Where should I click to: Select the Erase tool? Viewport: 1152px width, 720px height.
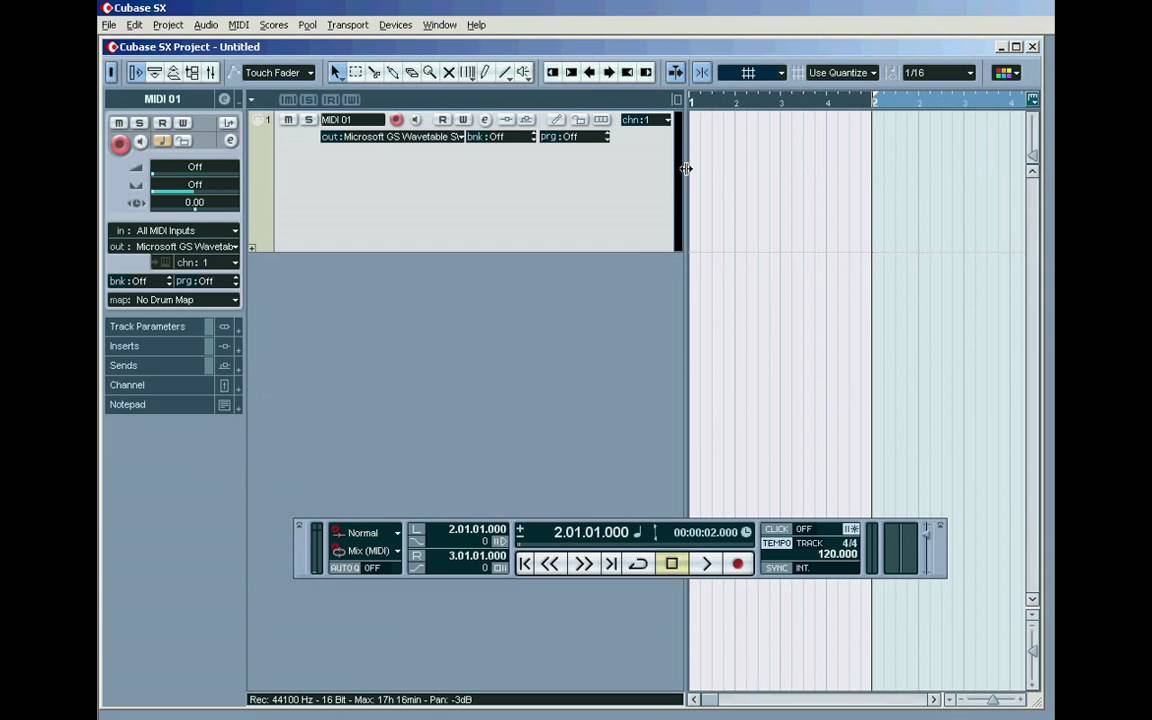point(411,73)
